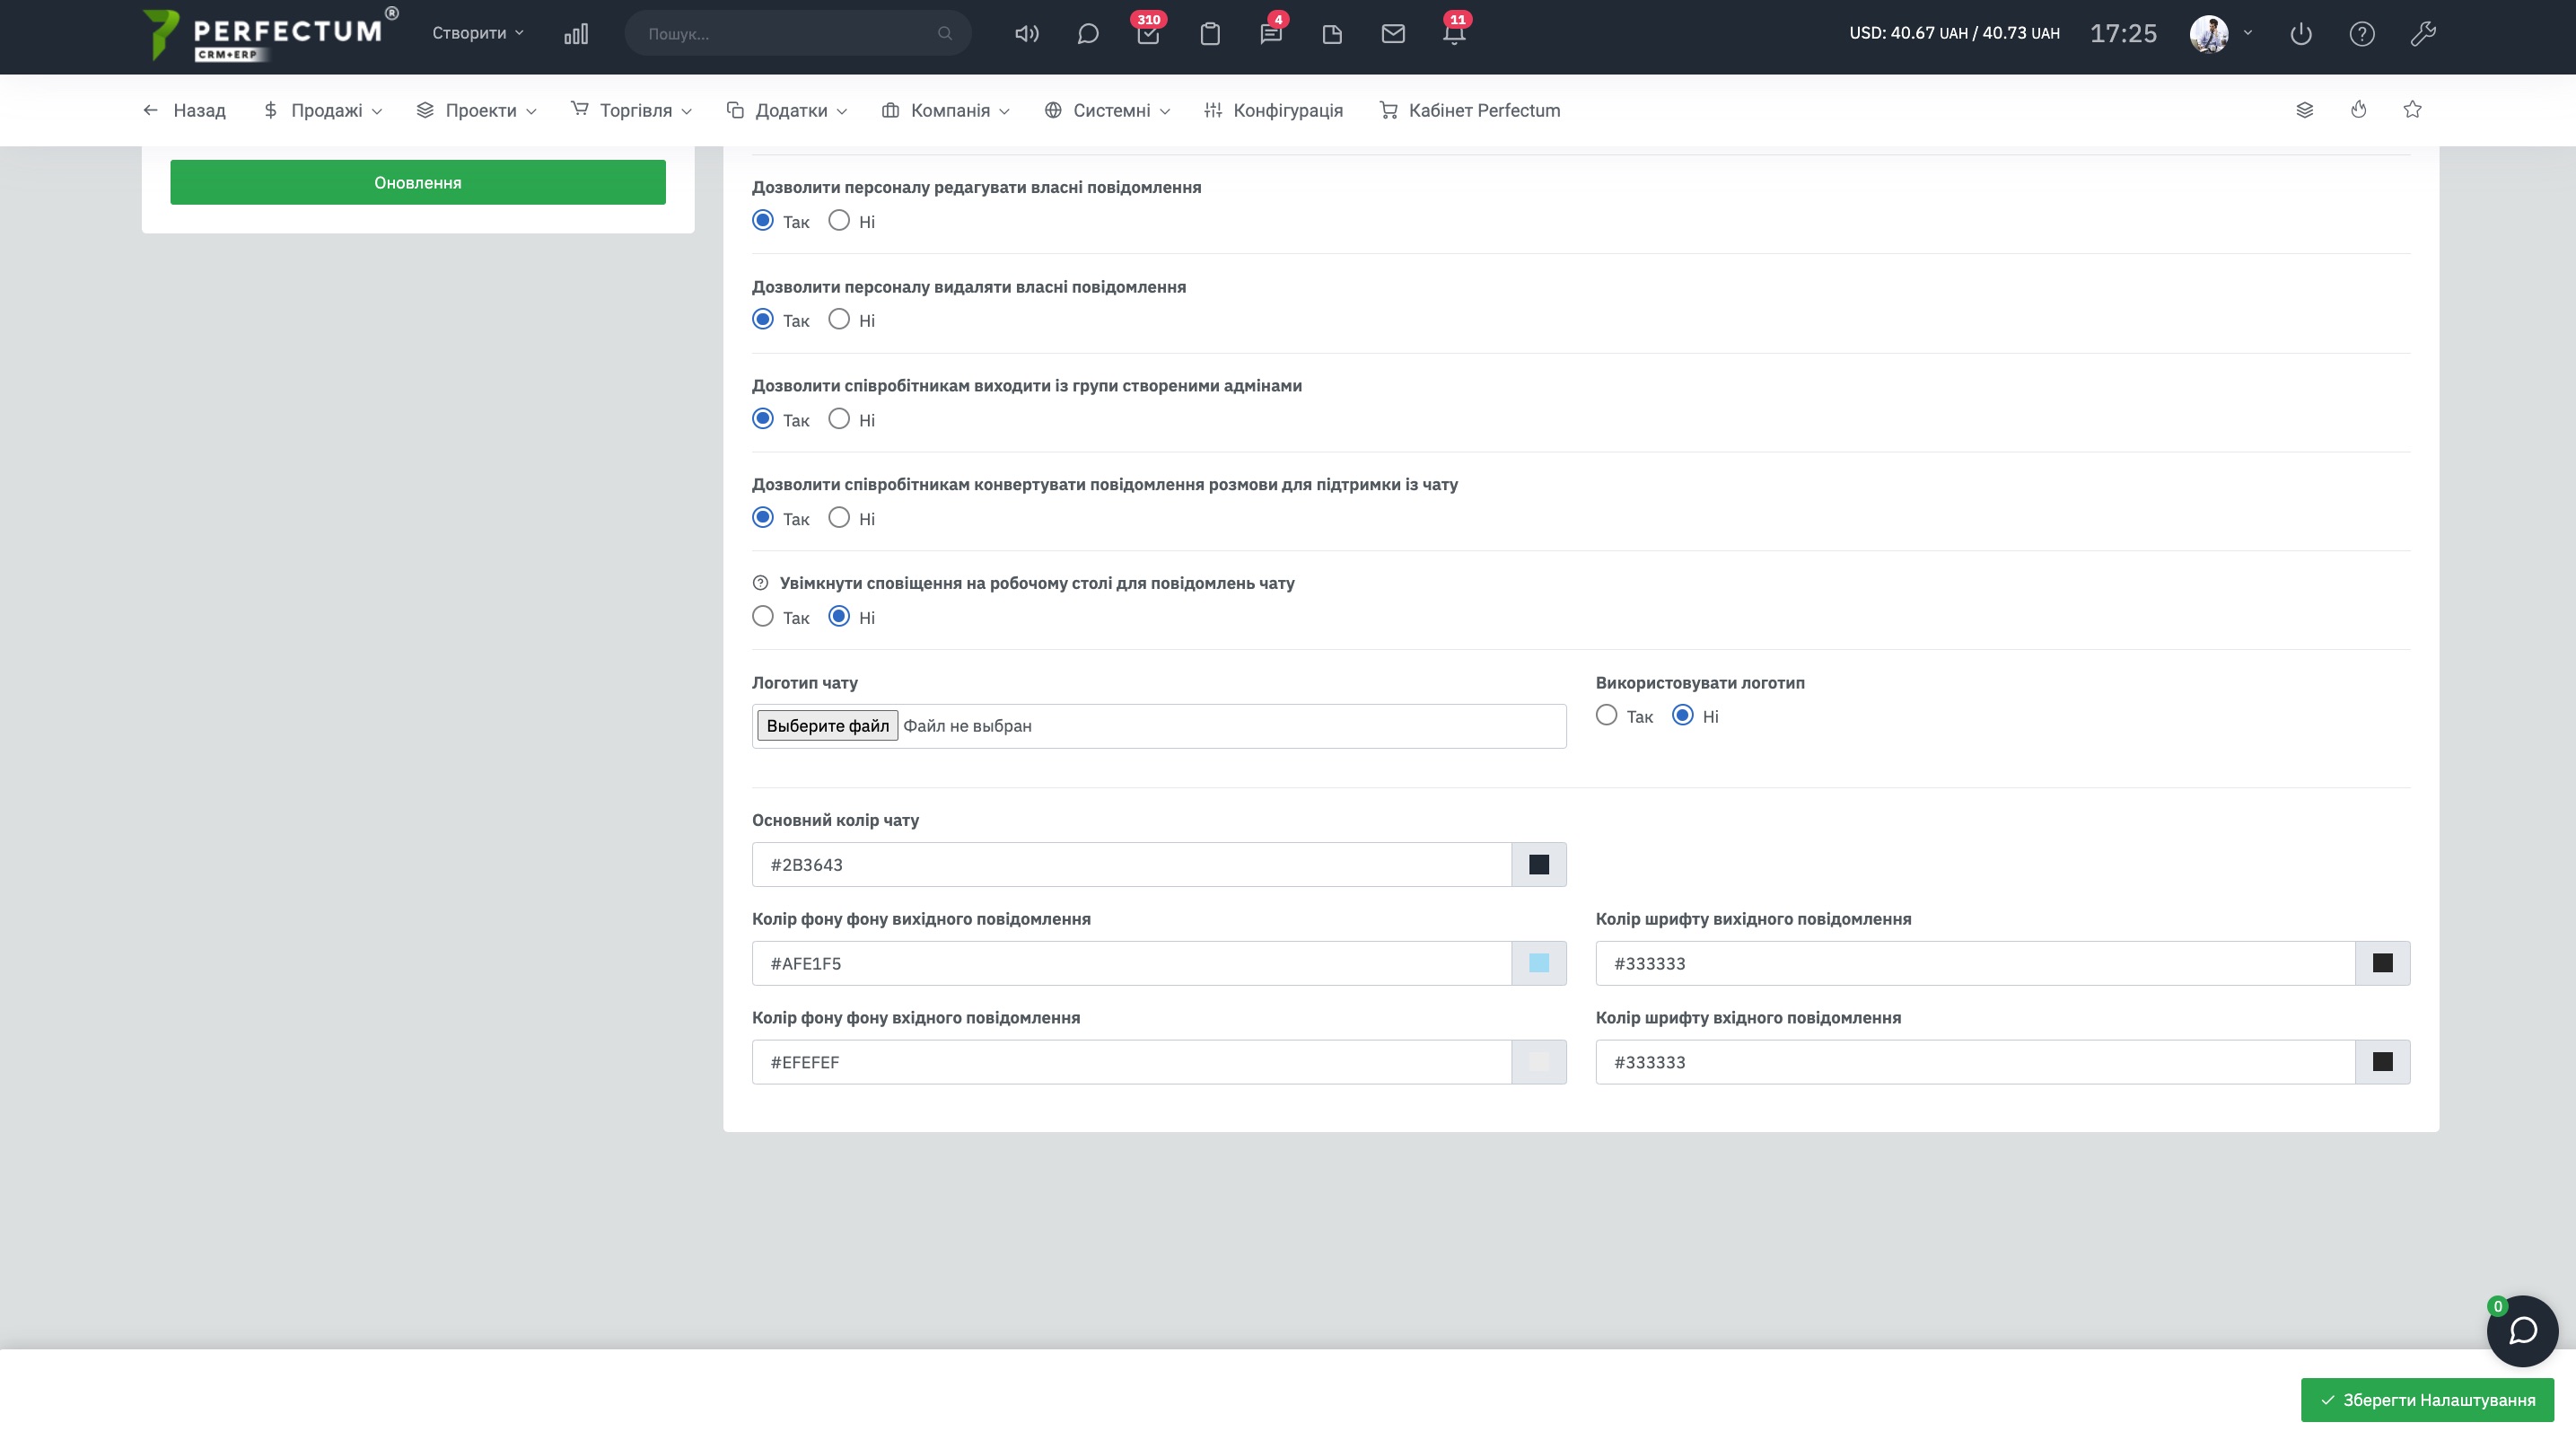Click the mail envelope icon
2576x1449 pixels.
1393,34
